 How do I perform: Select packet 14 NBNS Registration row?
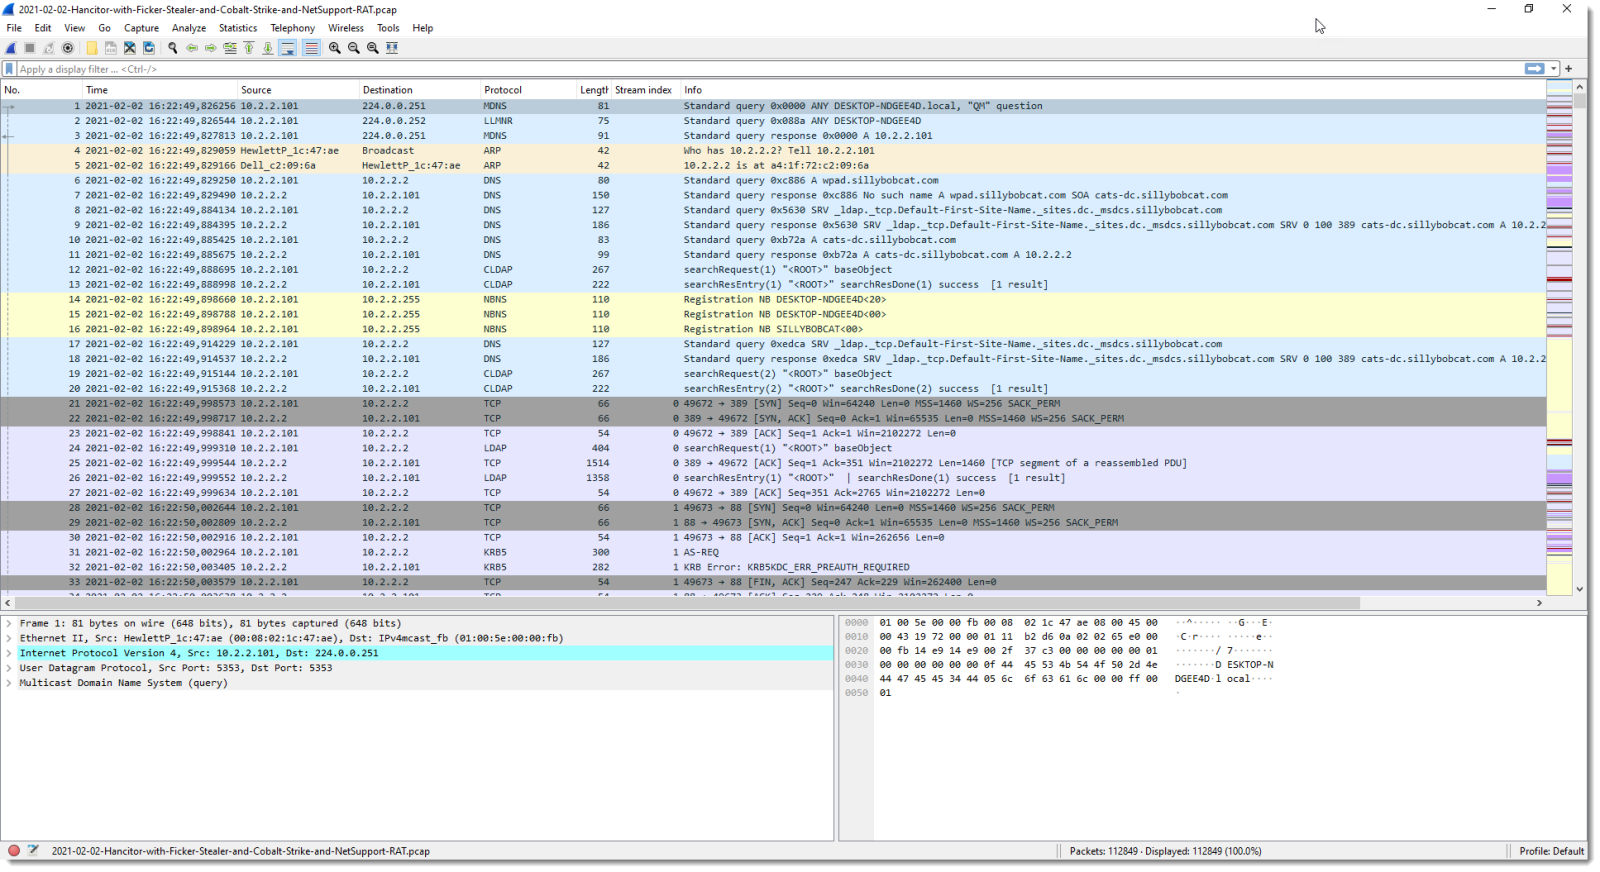[x=773, y=299]
